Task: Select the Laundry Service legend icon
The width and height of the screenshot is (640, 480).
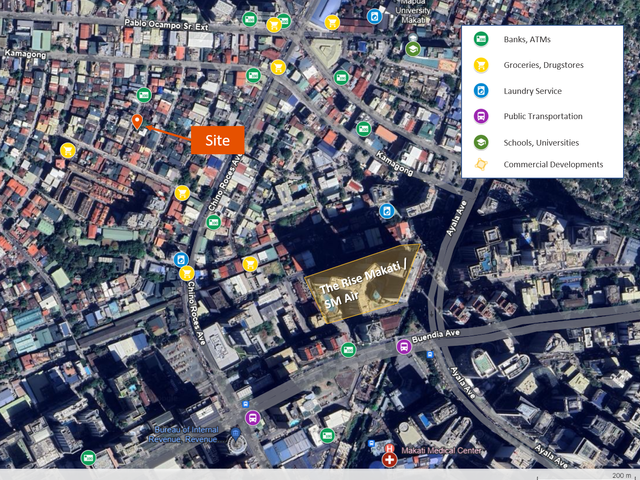Action: click(x=481, y=91)
